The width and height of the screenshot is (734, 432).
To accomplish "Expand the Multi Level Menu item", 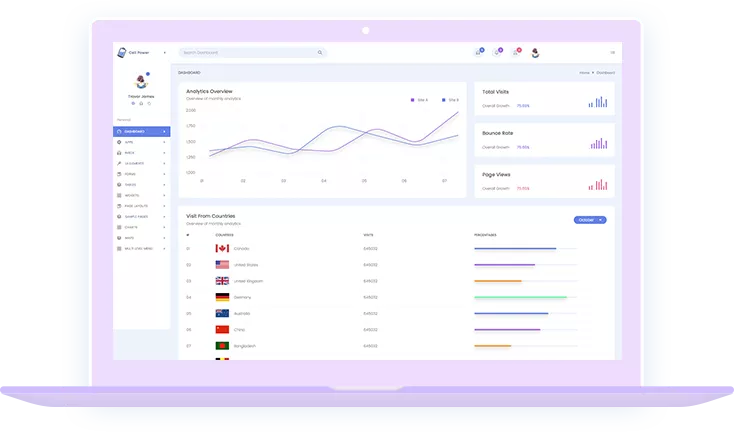I will [140, 248].
